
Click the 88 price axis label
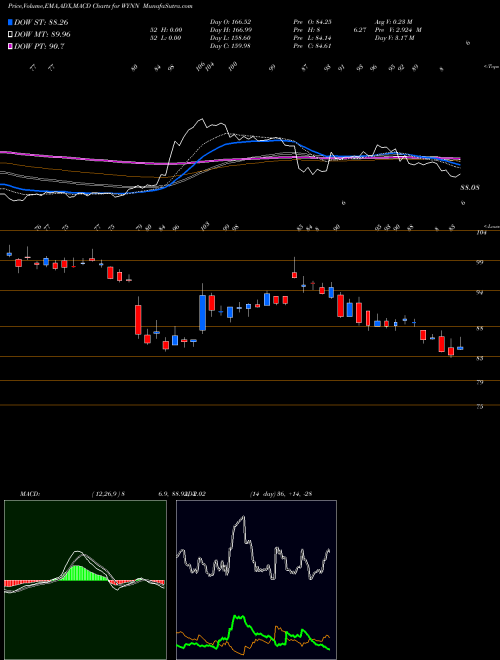pos(481,328)
